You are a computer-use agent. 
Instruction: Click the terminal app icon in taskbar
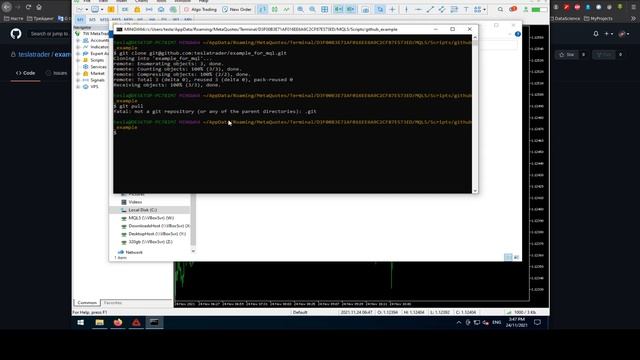click(154, 322)
